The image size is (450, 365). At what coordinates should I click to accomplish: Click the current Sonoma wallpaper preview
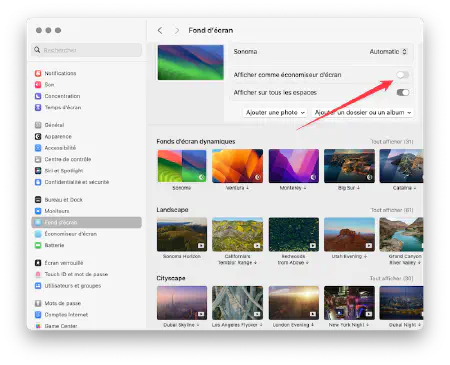point(191,62)
